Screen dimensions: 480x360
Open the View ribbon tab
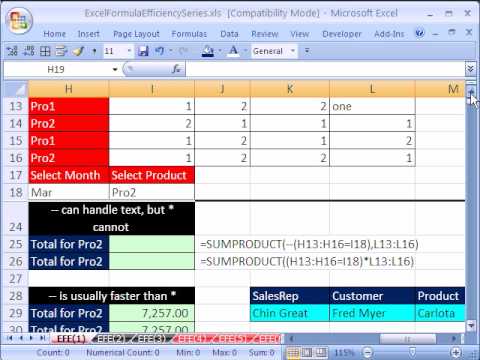pos(299,34)
